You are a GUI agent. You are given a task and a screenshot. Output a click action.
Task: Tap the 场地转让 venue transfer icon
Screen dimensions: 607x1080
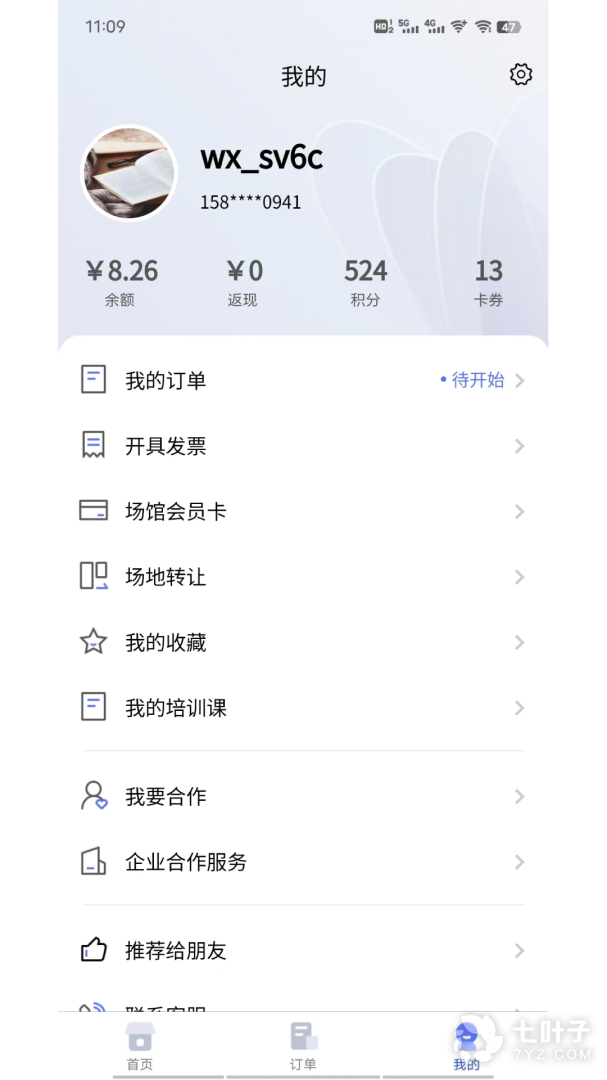pyautogui.click(x=93, y=577)
